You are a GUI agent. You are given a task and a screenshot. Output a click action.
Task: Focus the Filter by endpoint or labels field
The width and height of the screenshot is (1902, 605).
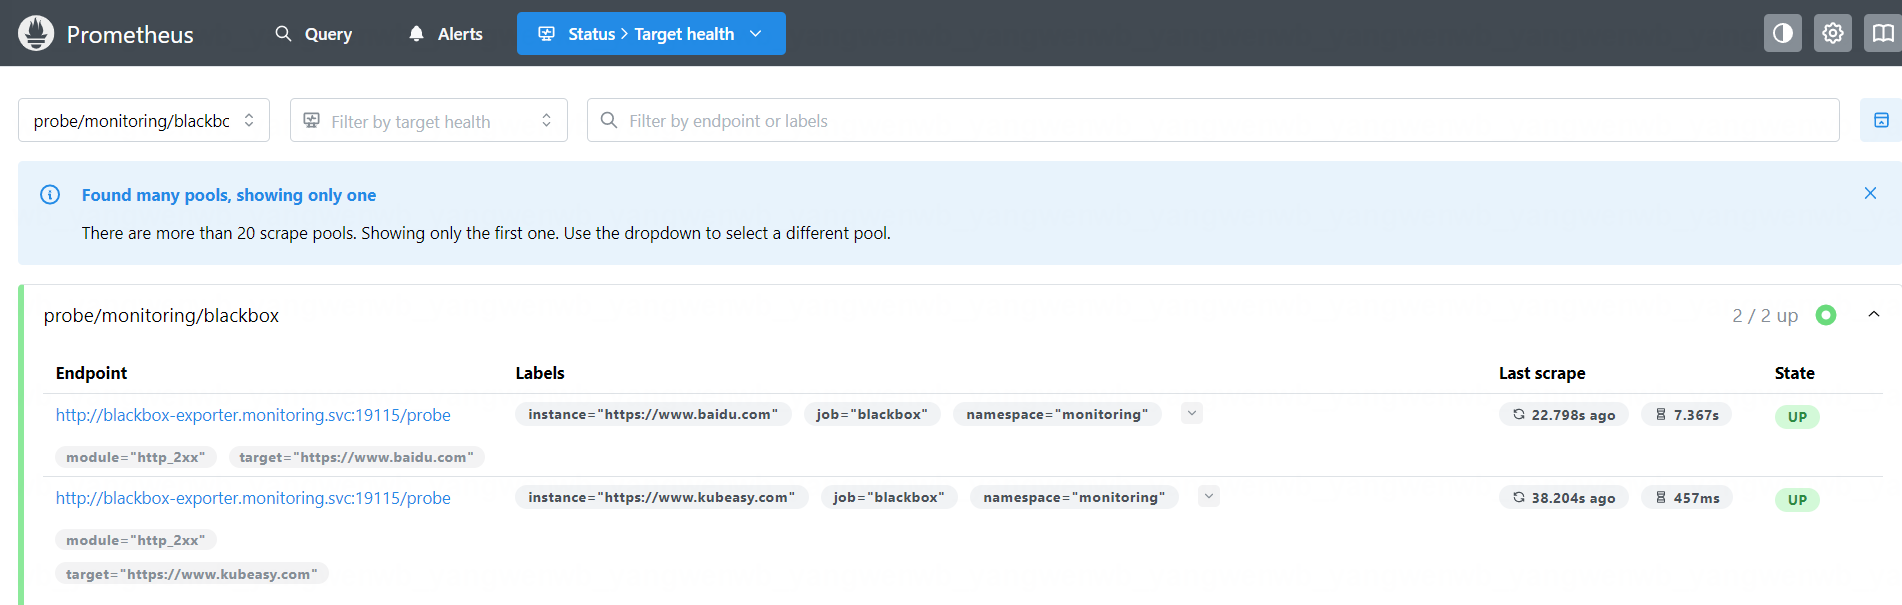[1212, 121]
